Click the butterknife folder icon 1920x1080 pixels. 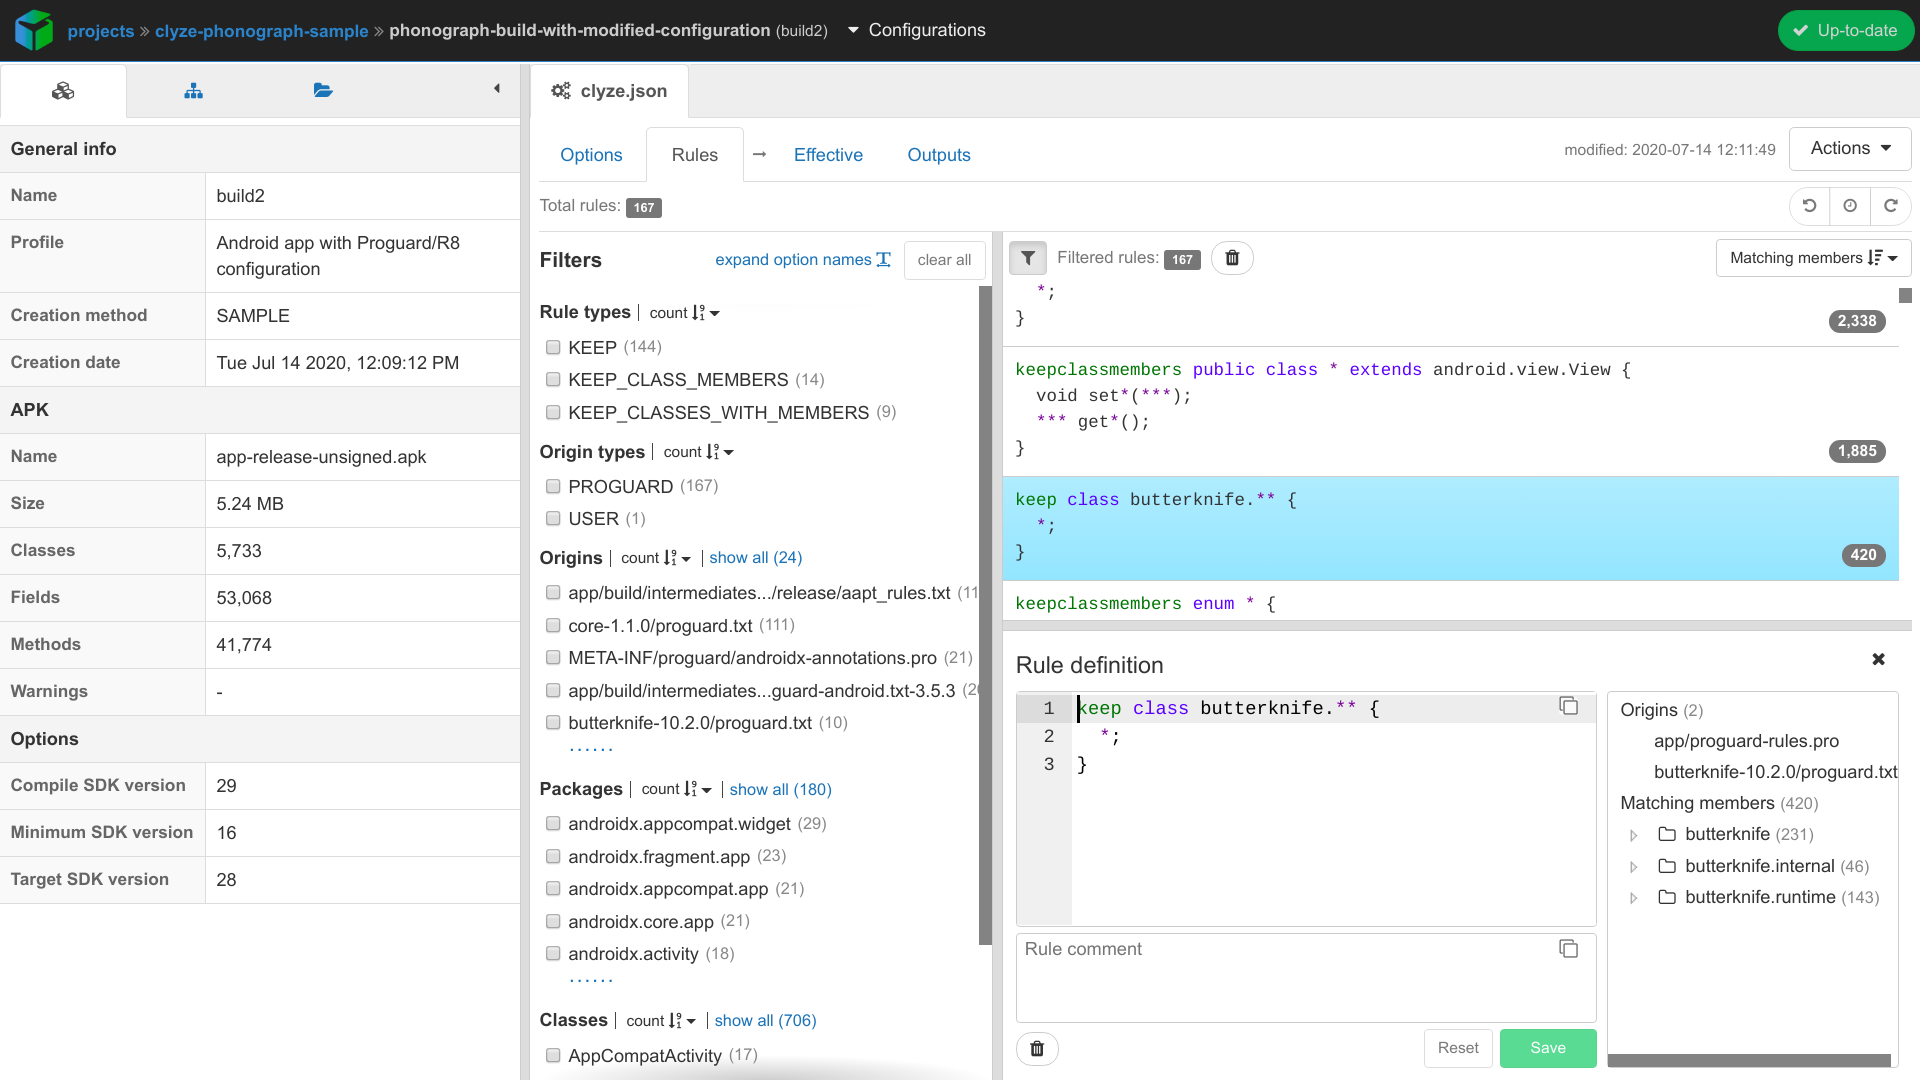coord(1667,834)
